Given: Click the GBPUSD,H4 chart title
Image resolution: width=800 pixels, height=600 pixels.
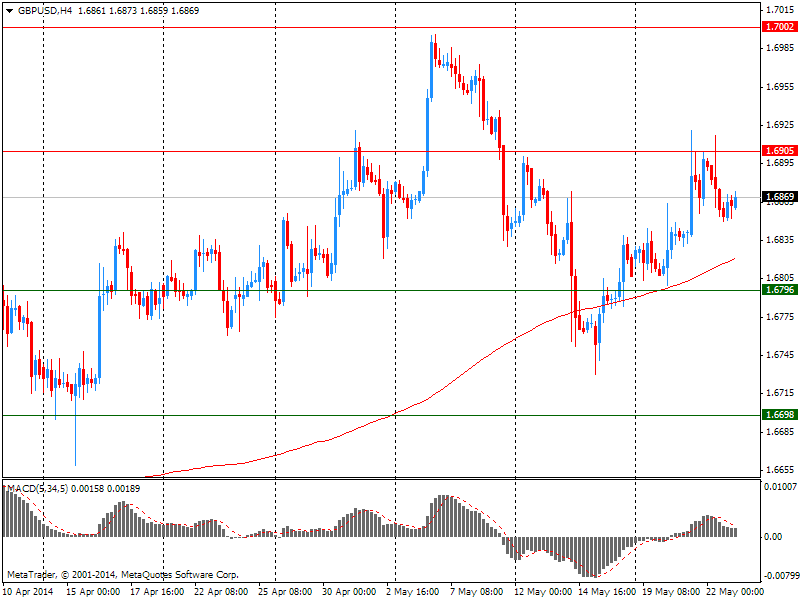Looking at the screenshot, I should point(45,11).
